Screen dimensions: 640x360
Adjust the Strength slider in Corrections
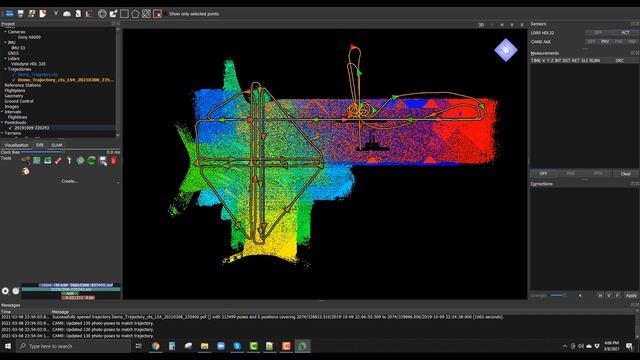tap(558, 295)
